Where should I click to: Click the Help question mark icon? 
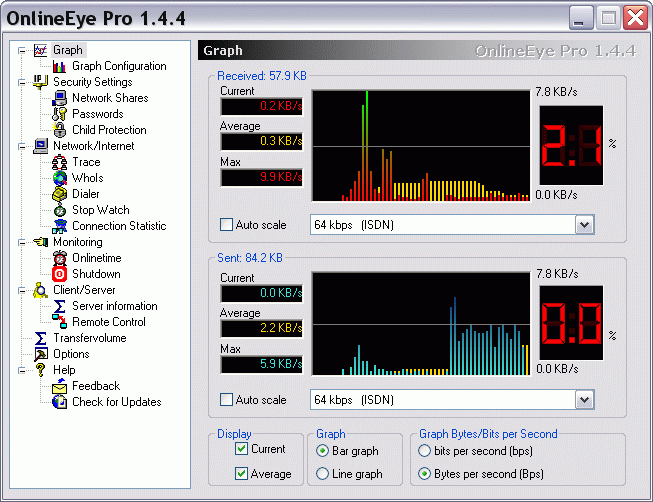coord(40,370)
